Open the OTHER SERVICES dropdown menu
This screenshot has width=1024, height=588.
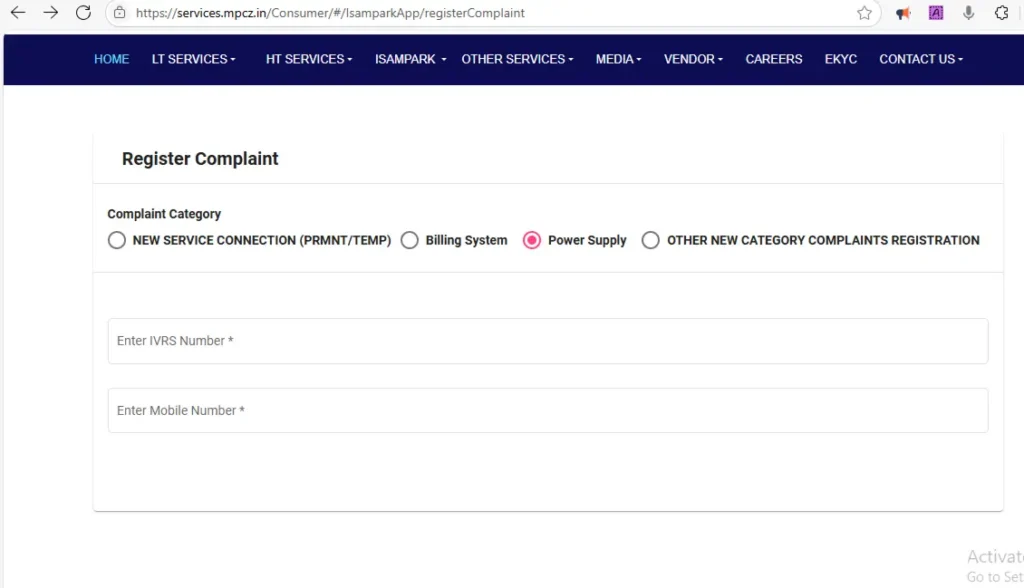(517, 59)
